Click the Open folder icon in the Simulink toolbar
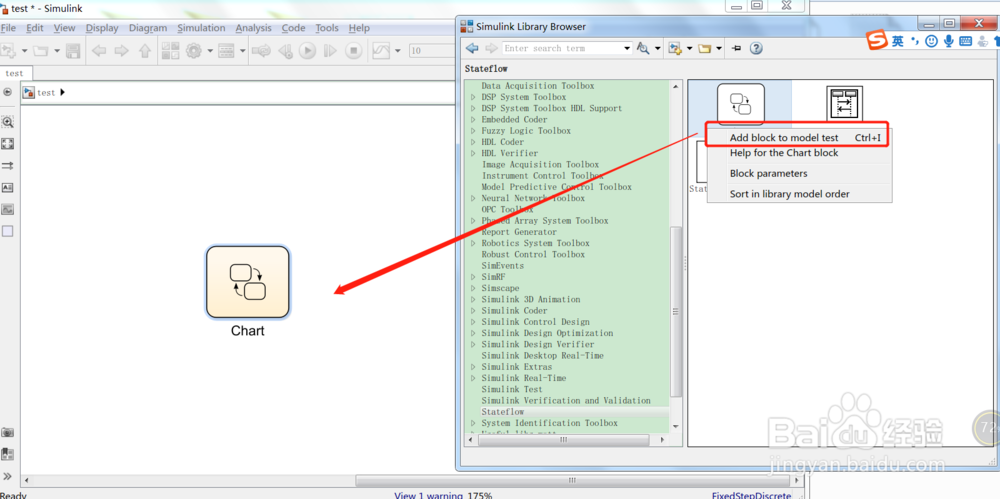 point(41,50)
